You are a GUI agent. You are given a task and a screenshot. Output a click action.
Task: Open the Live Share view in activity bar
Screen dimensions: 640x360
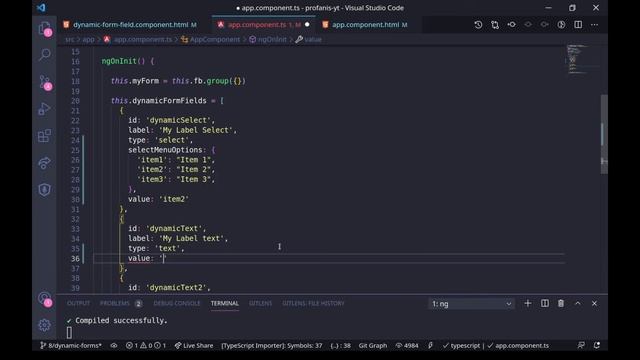pyautogui.click(x=44, y=163)
